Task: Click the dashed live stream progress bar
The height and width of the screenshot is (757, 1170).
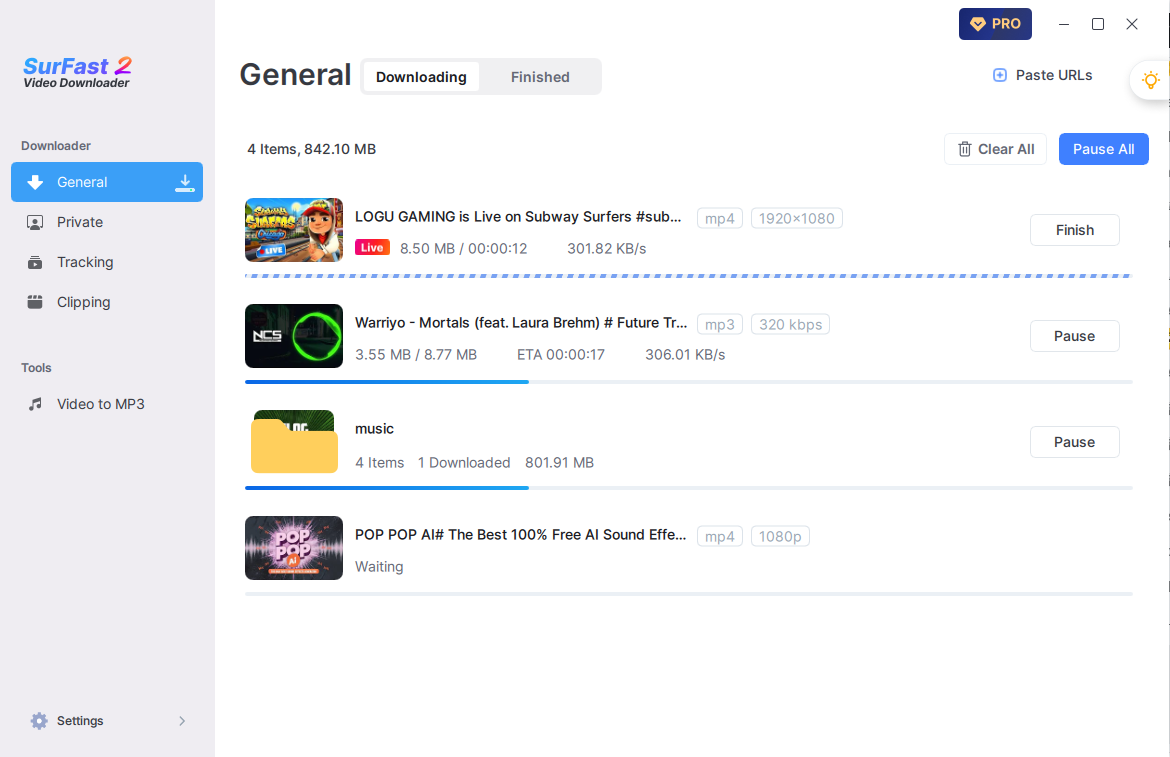Action: click(x=689, y=276)
